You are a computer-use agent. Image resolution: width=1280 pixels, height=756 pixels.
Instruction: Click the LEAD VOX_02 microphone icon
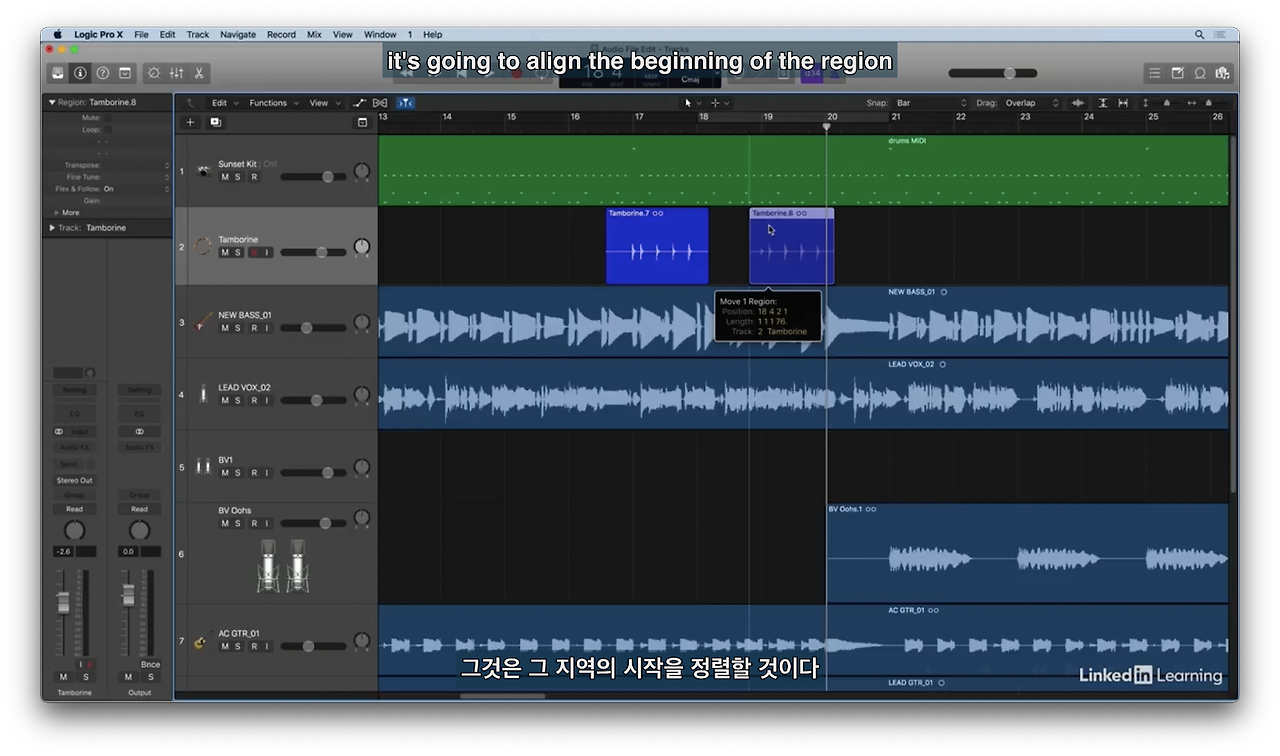pyautogui.click(x=204, y=394)
